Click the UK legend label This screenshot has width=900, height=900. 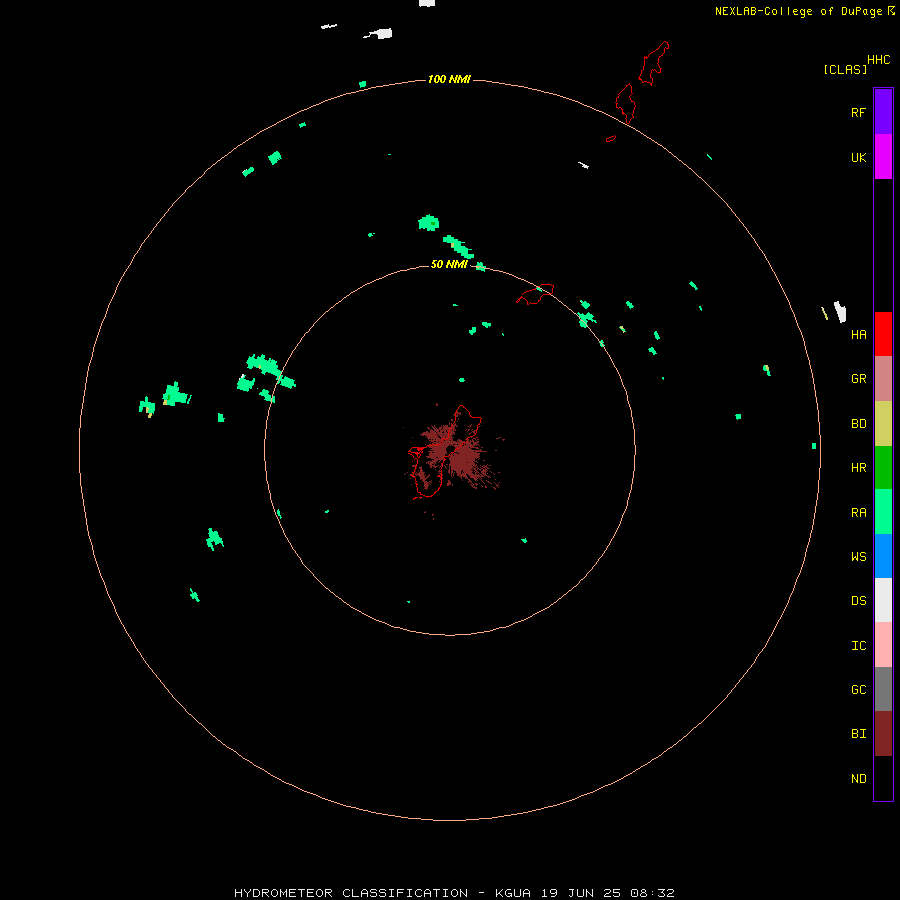[859, 157]
